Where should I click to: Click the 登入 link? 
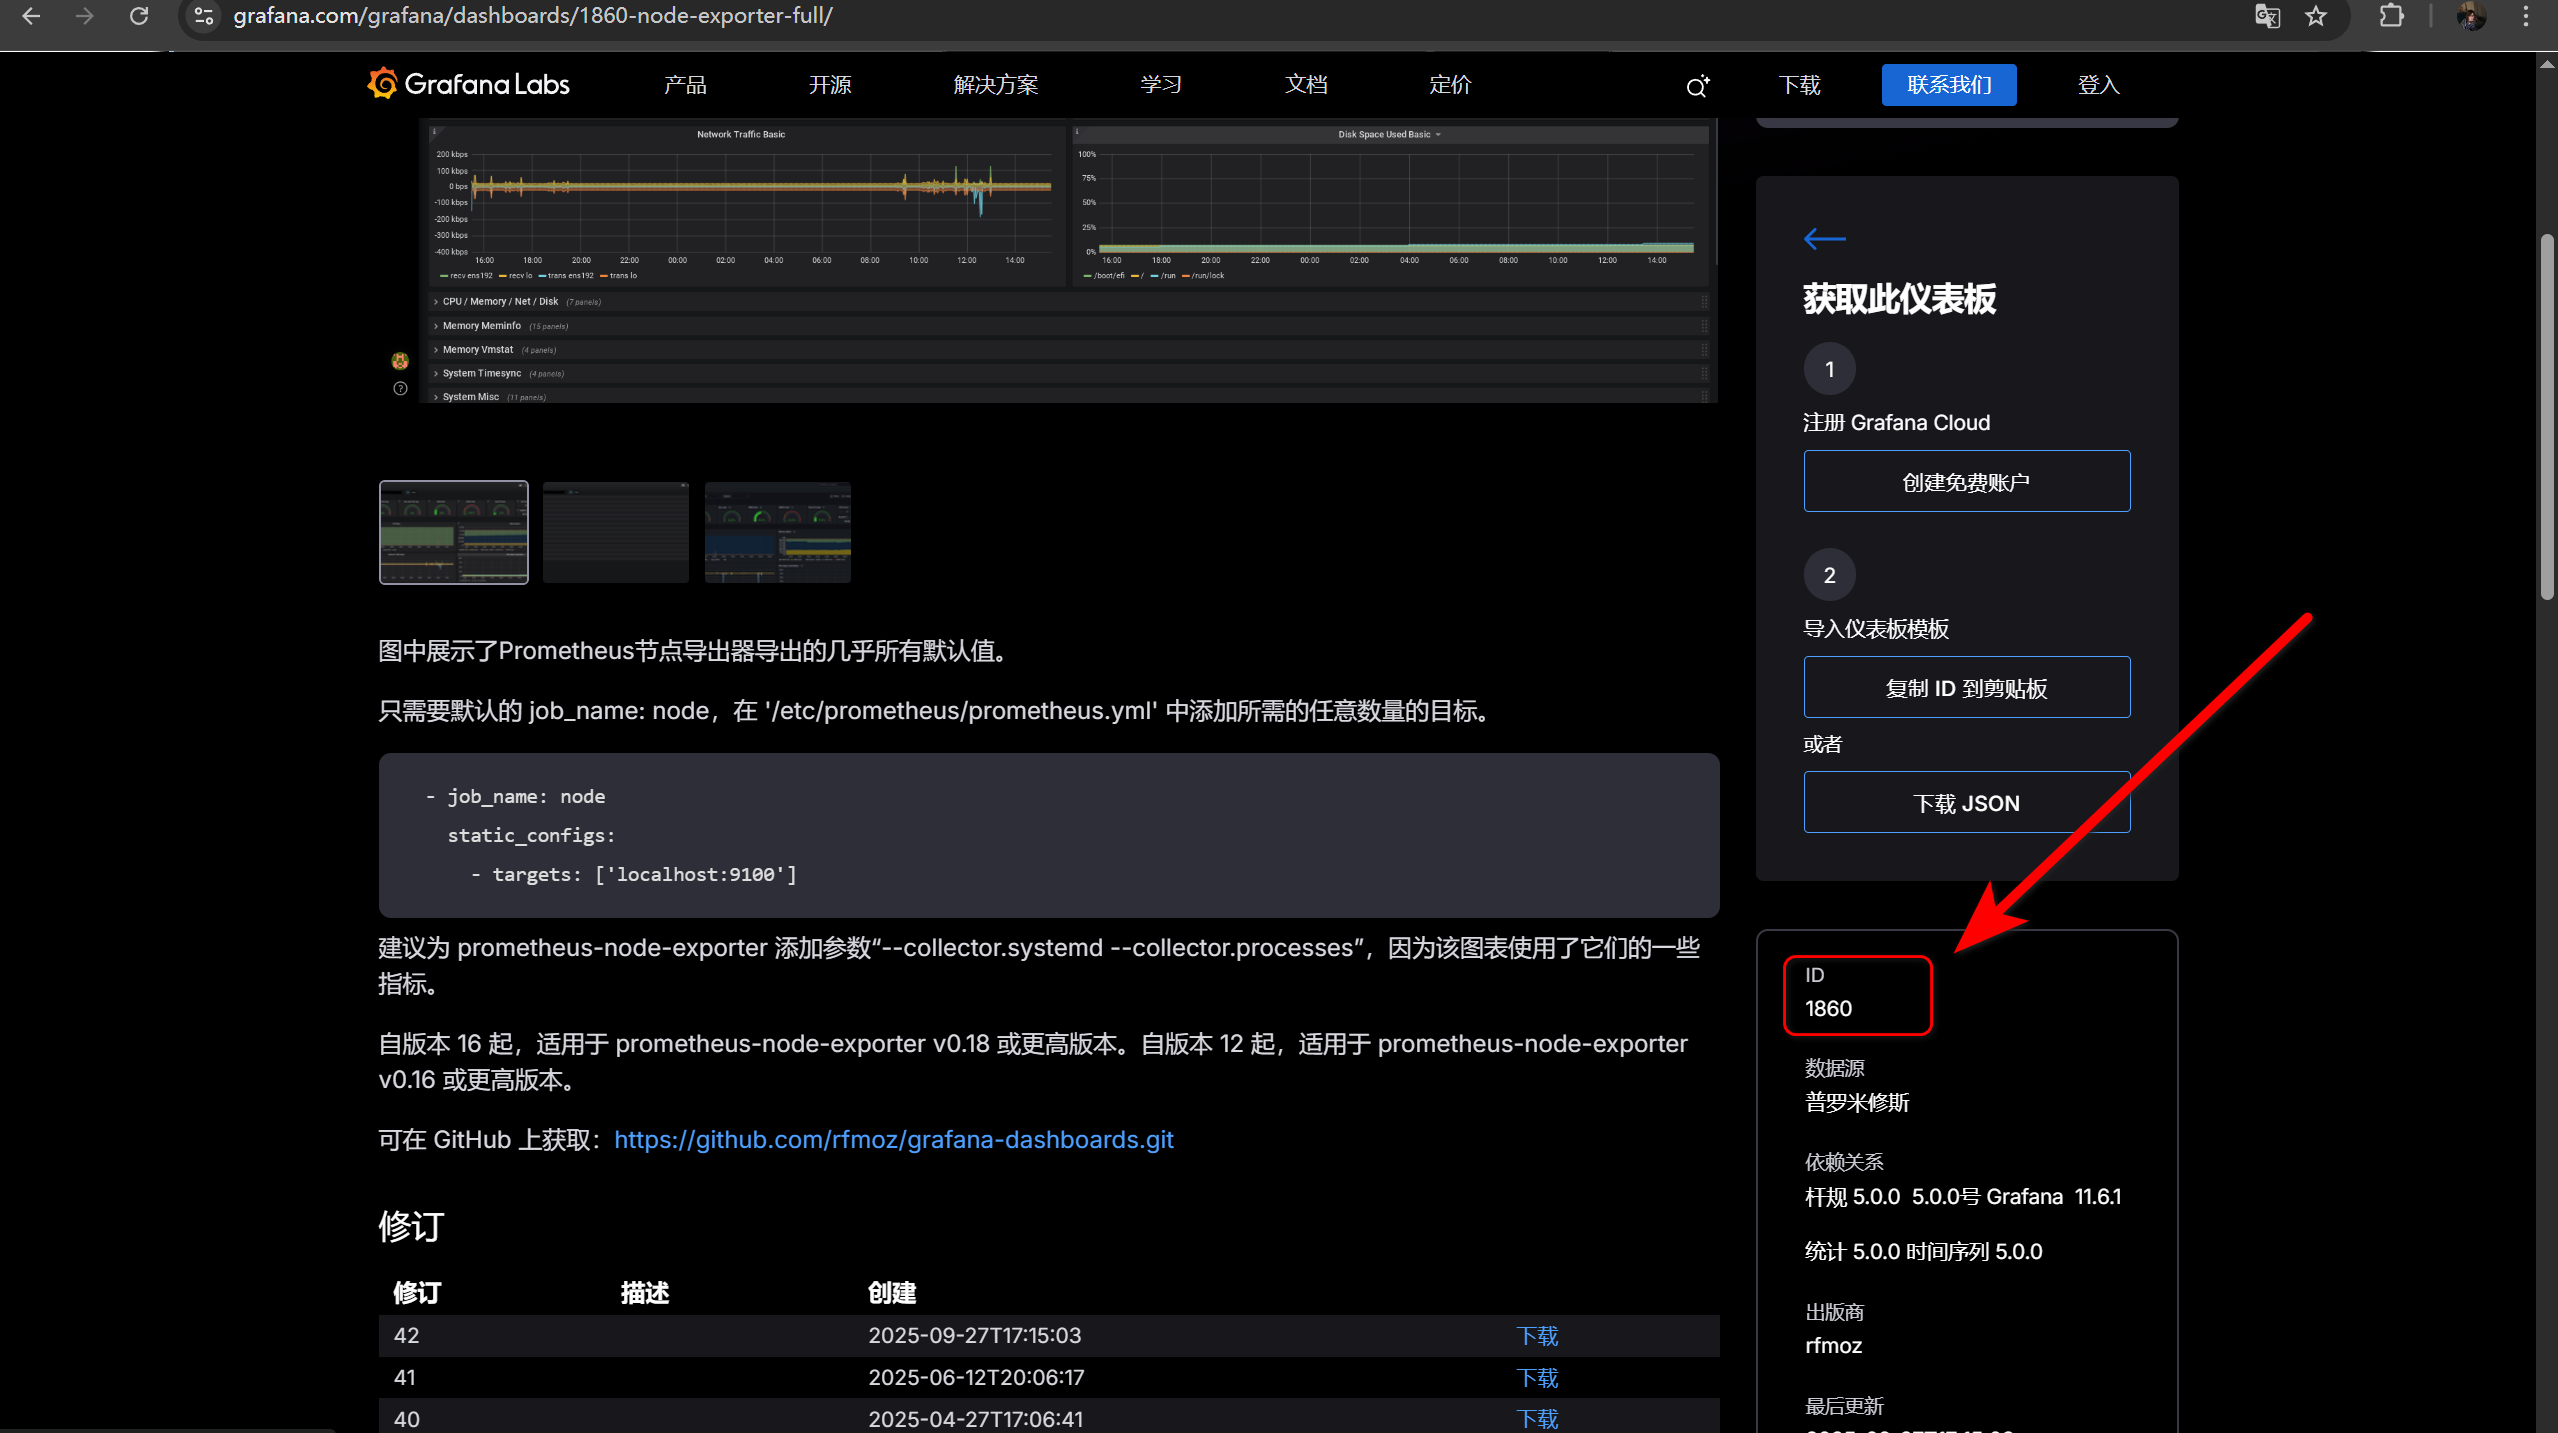pos(2099,85)
